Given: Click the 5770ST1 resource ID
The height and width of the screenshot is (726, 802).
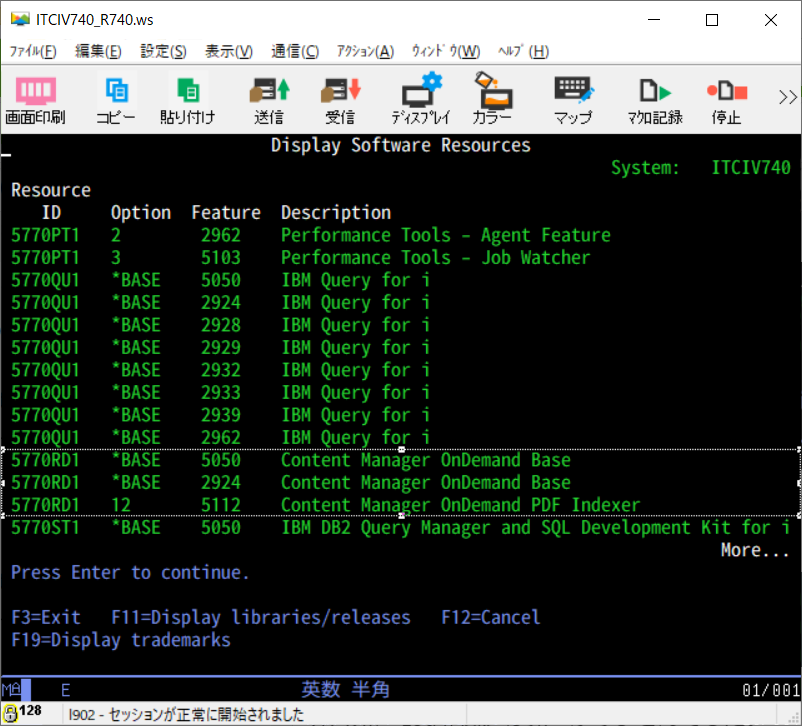Looking at the screenshot, I should tap(45, 527).
